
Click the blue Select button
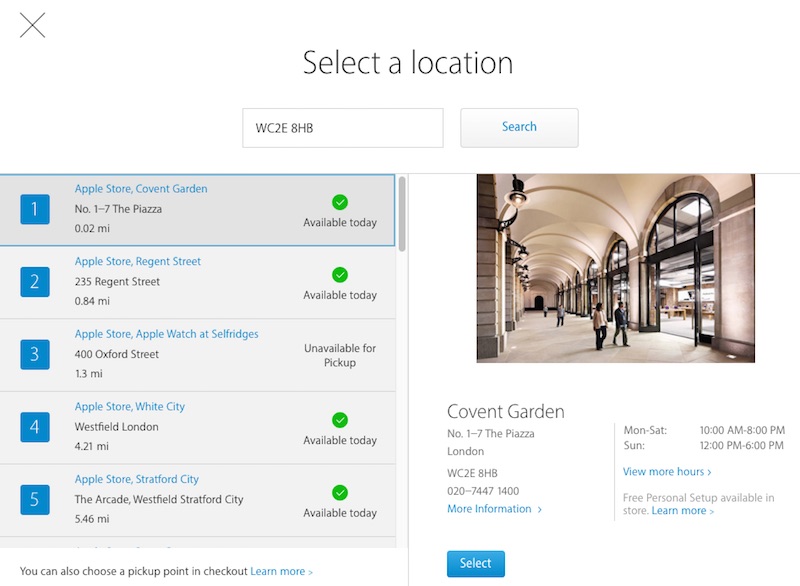[x=476, y=564]
